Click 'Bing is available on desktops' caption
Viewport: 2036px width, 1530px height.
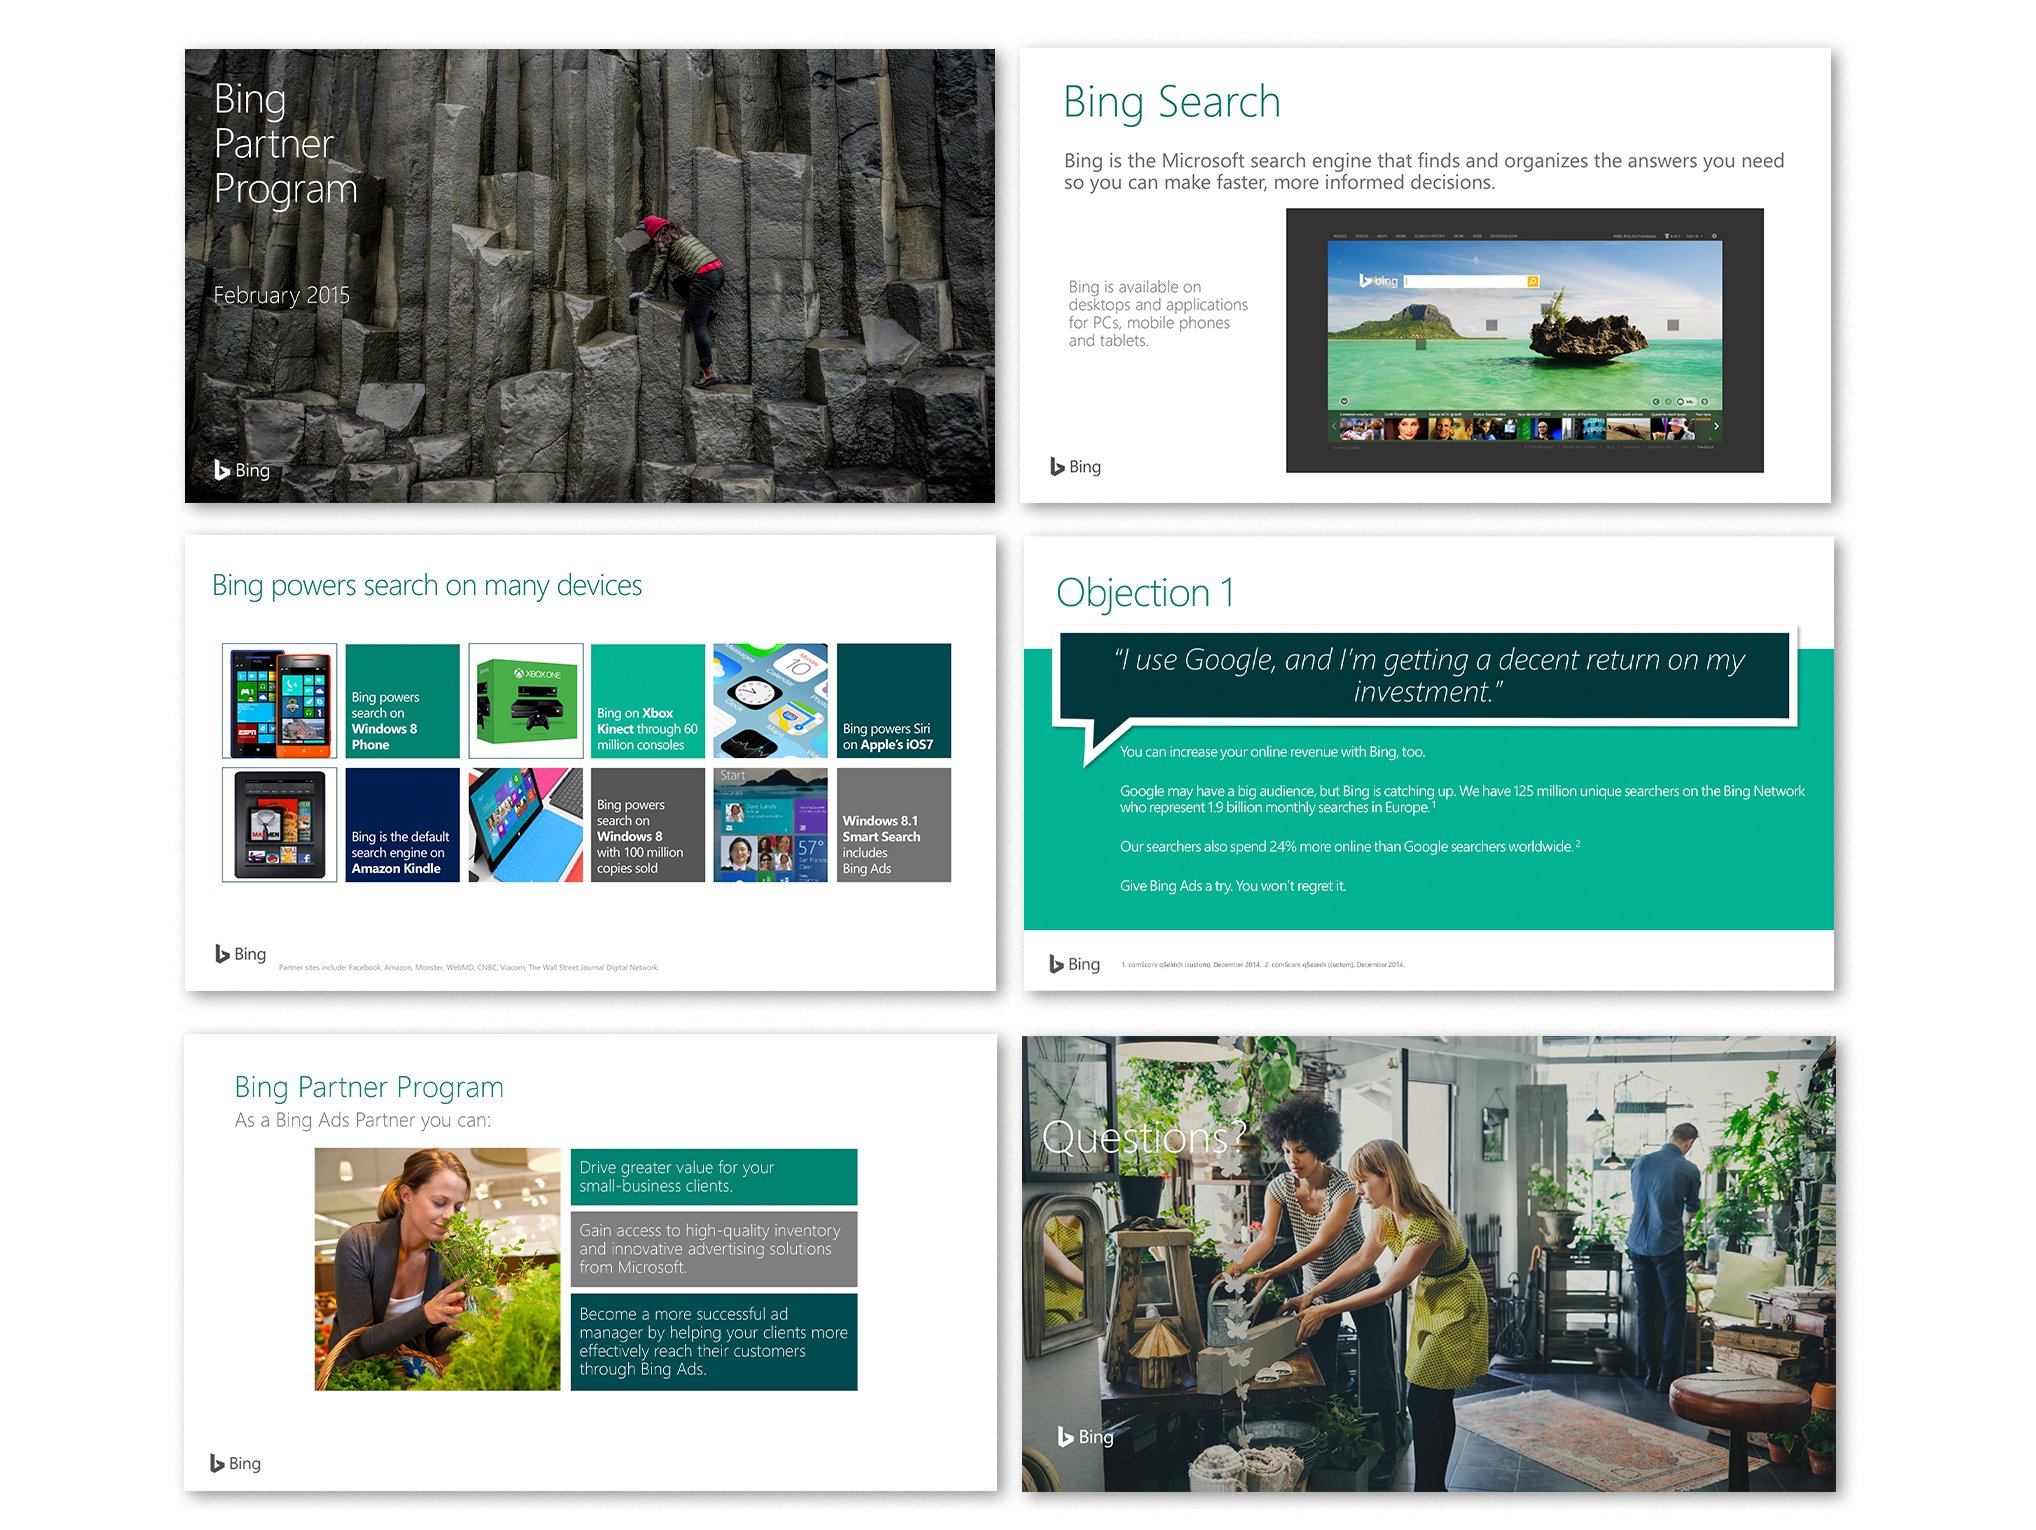[x=1157, y=313]
